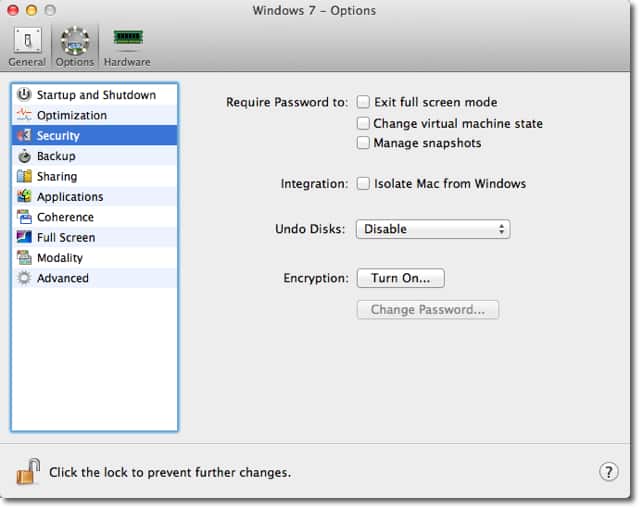
Task: Select the Coherence list item
Action: [95, 217]
